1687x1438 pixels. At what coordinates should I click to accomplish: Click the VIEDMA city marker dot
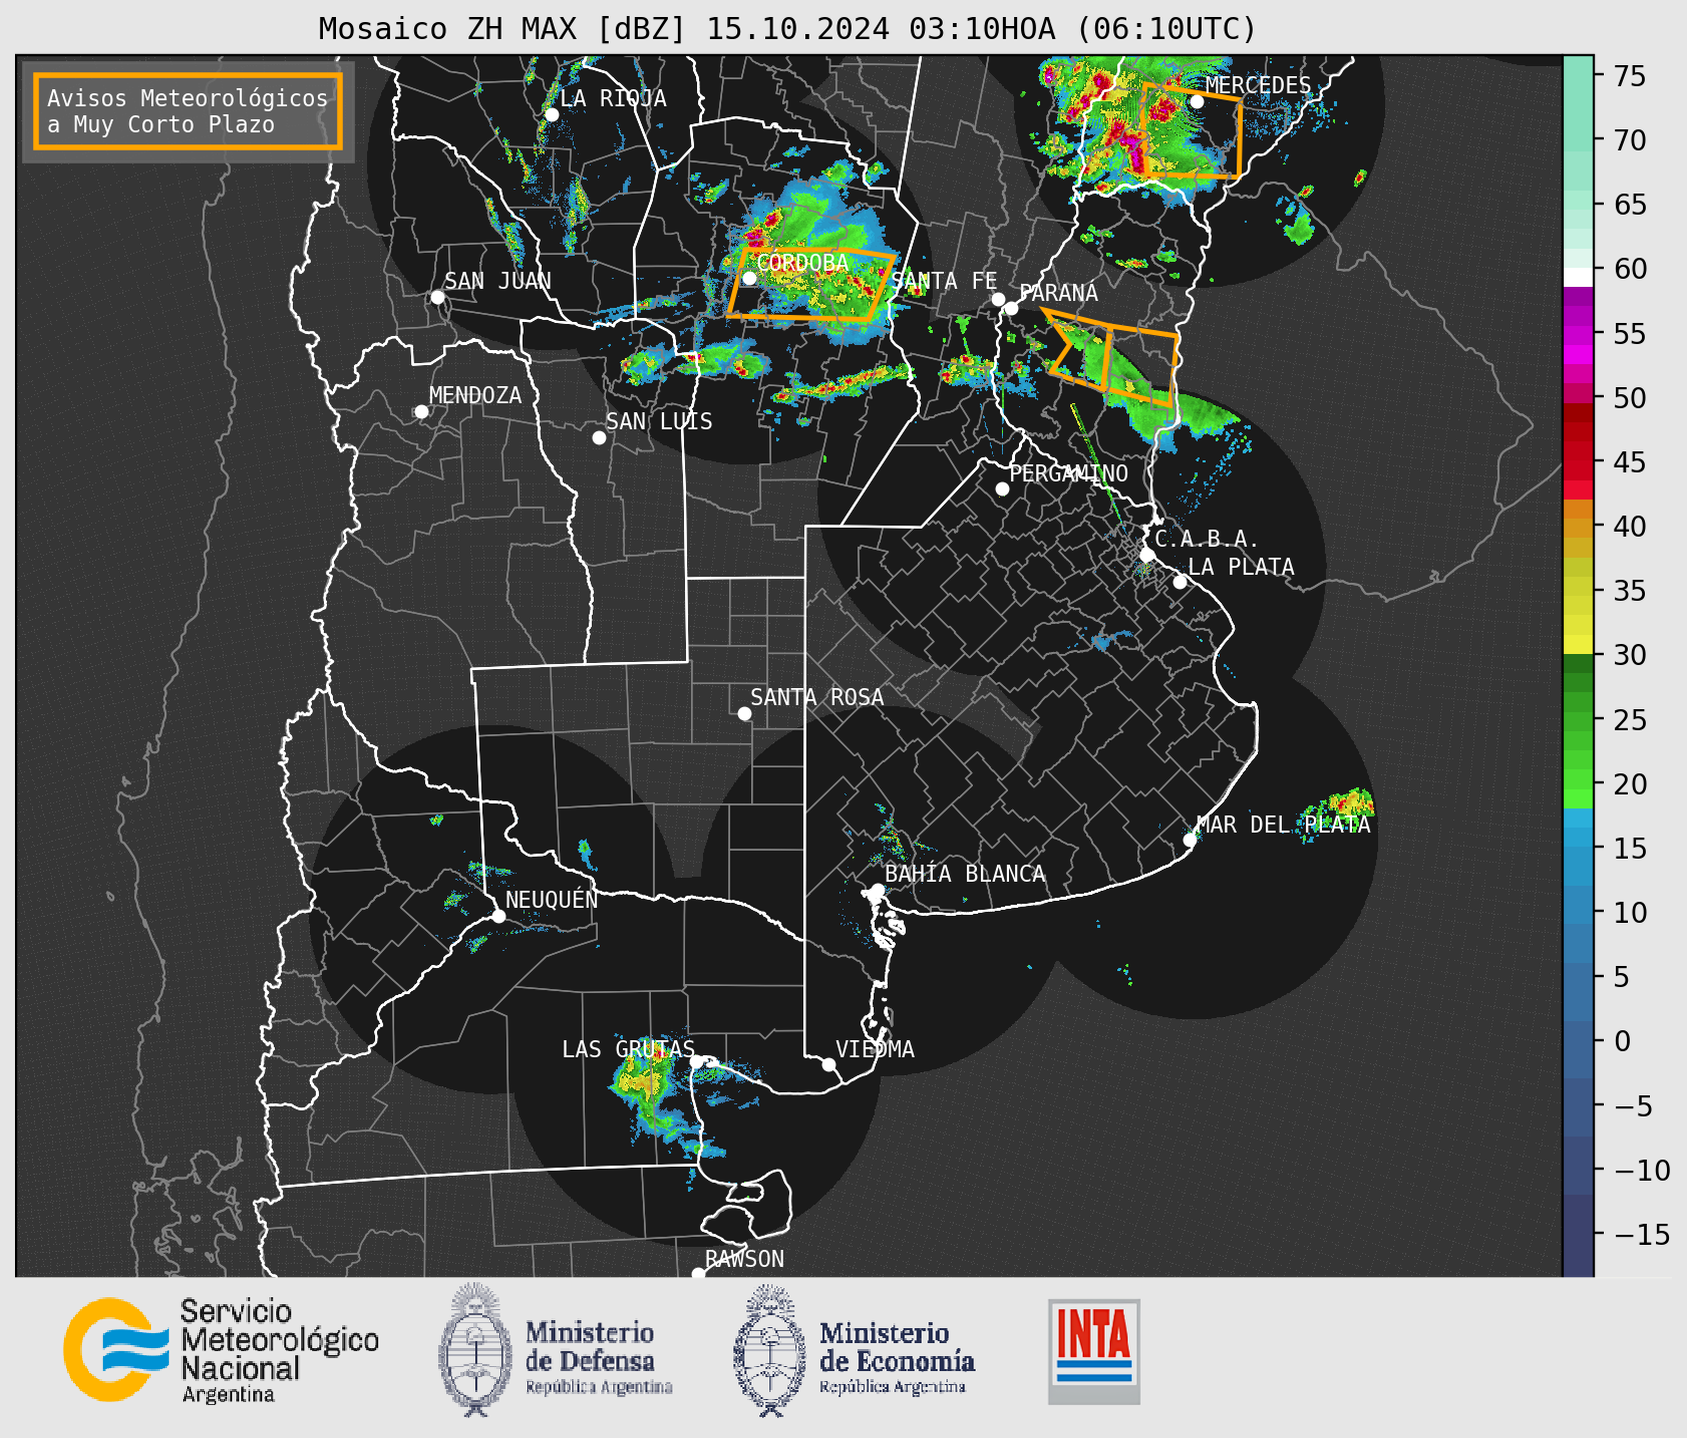(x=829, y=1064)
